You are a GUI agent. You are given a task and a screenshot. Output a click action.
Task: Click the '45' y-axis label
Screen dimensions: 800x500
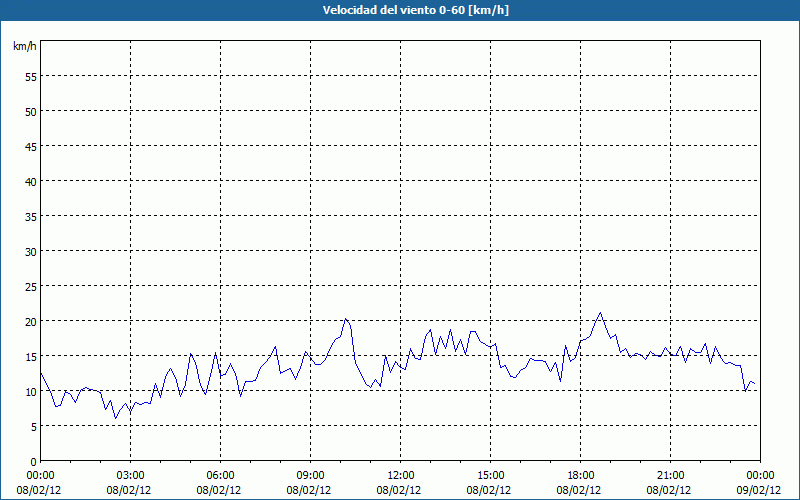tap(31, 147)
